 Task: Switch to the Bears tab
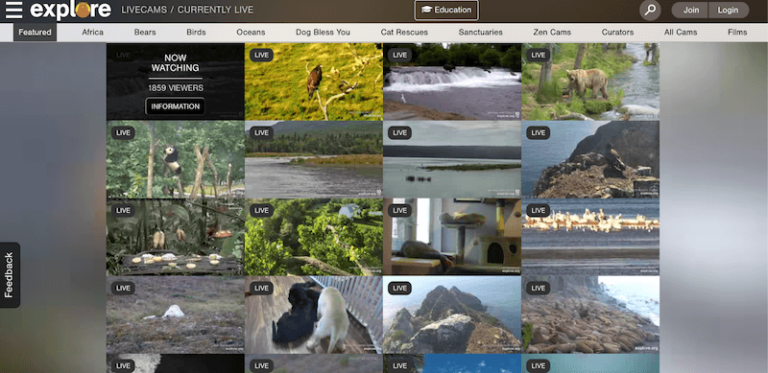click(x=145, y=32)
